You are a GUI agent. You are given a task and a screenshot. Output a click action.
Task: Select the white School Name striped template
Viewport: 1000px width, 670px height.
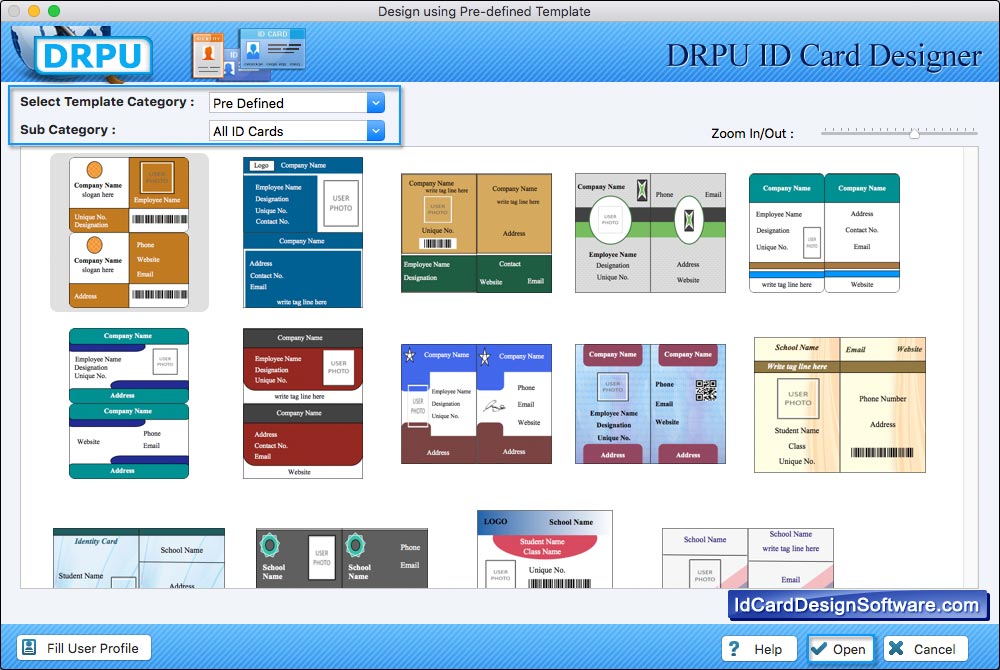tap(747, 558)
